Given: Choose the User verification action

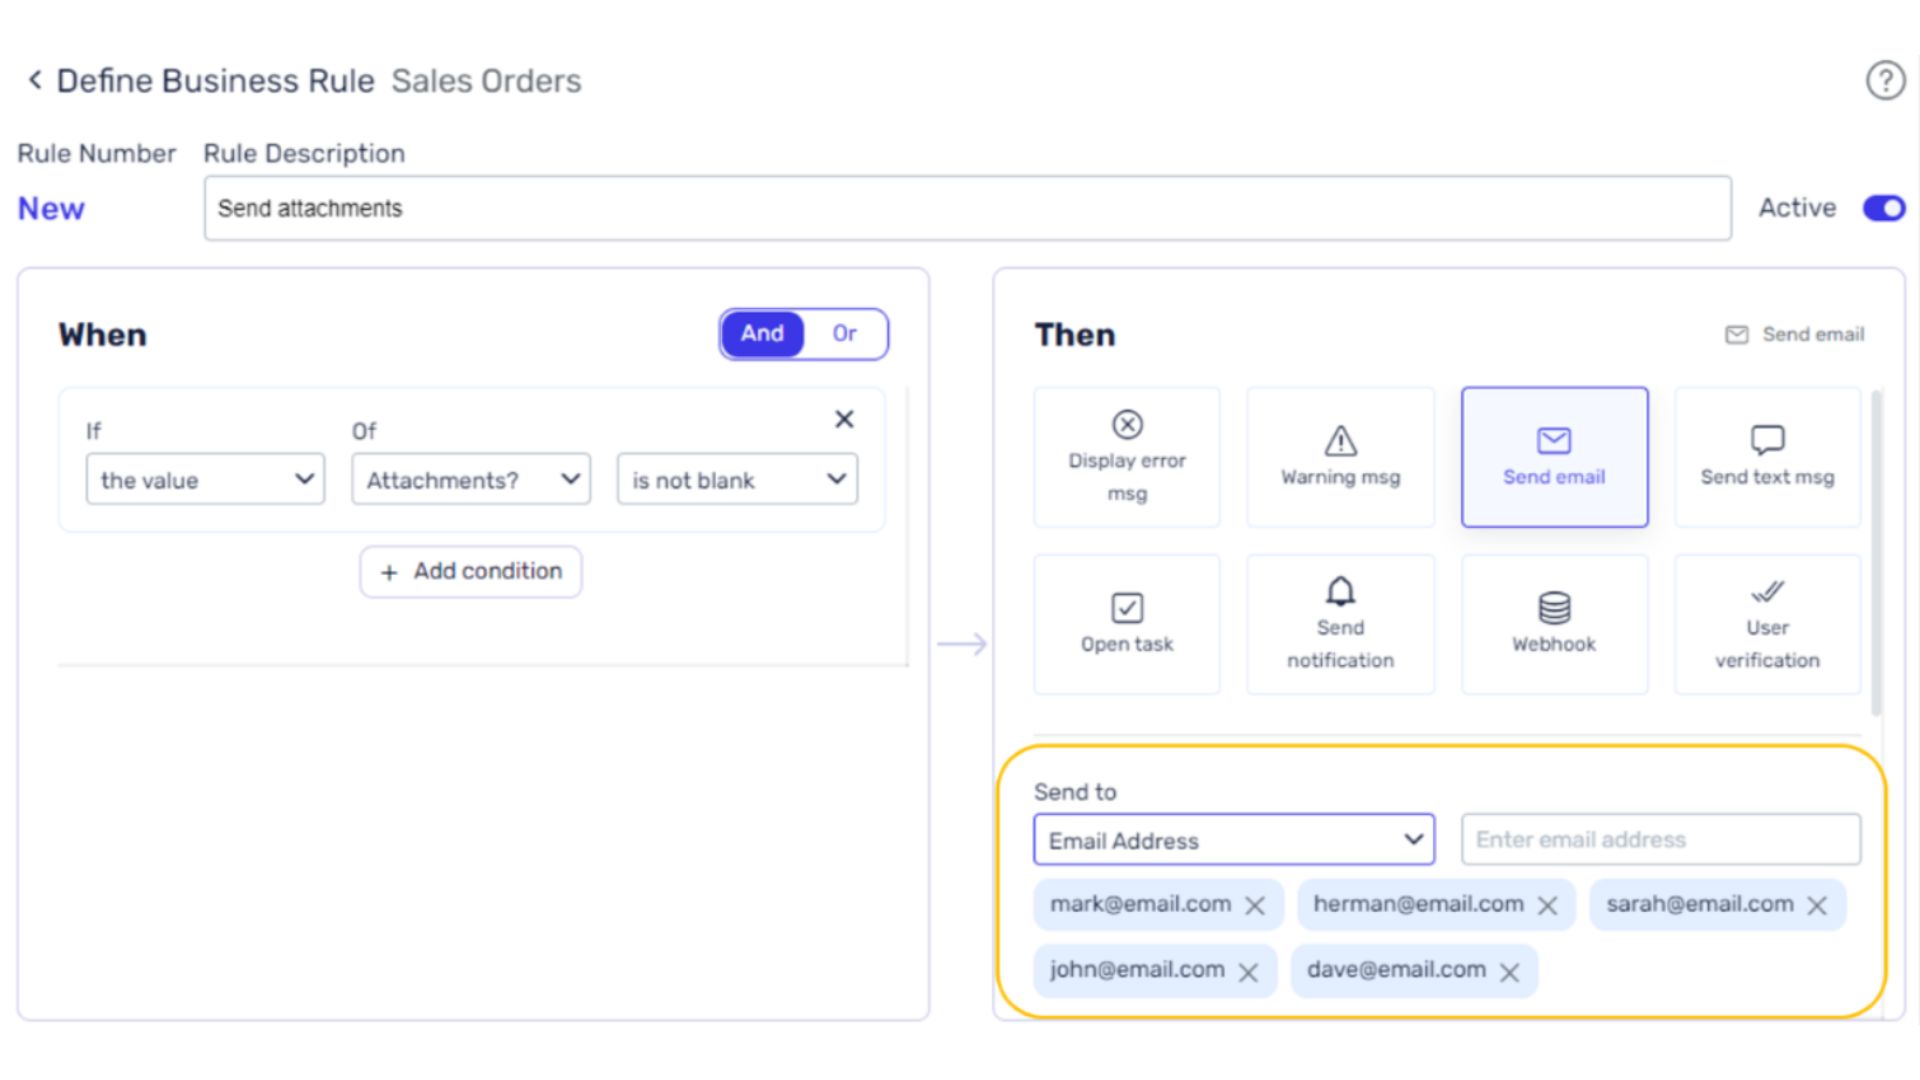Looking at the screenshot, I should (1767, 624).
